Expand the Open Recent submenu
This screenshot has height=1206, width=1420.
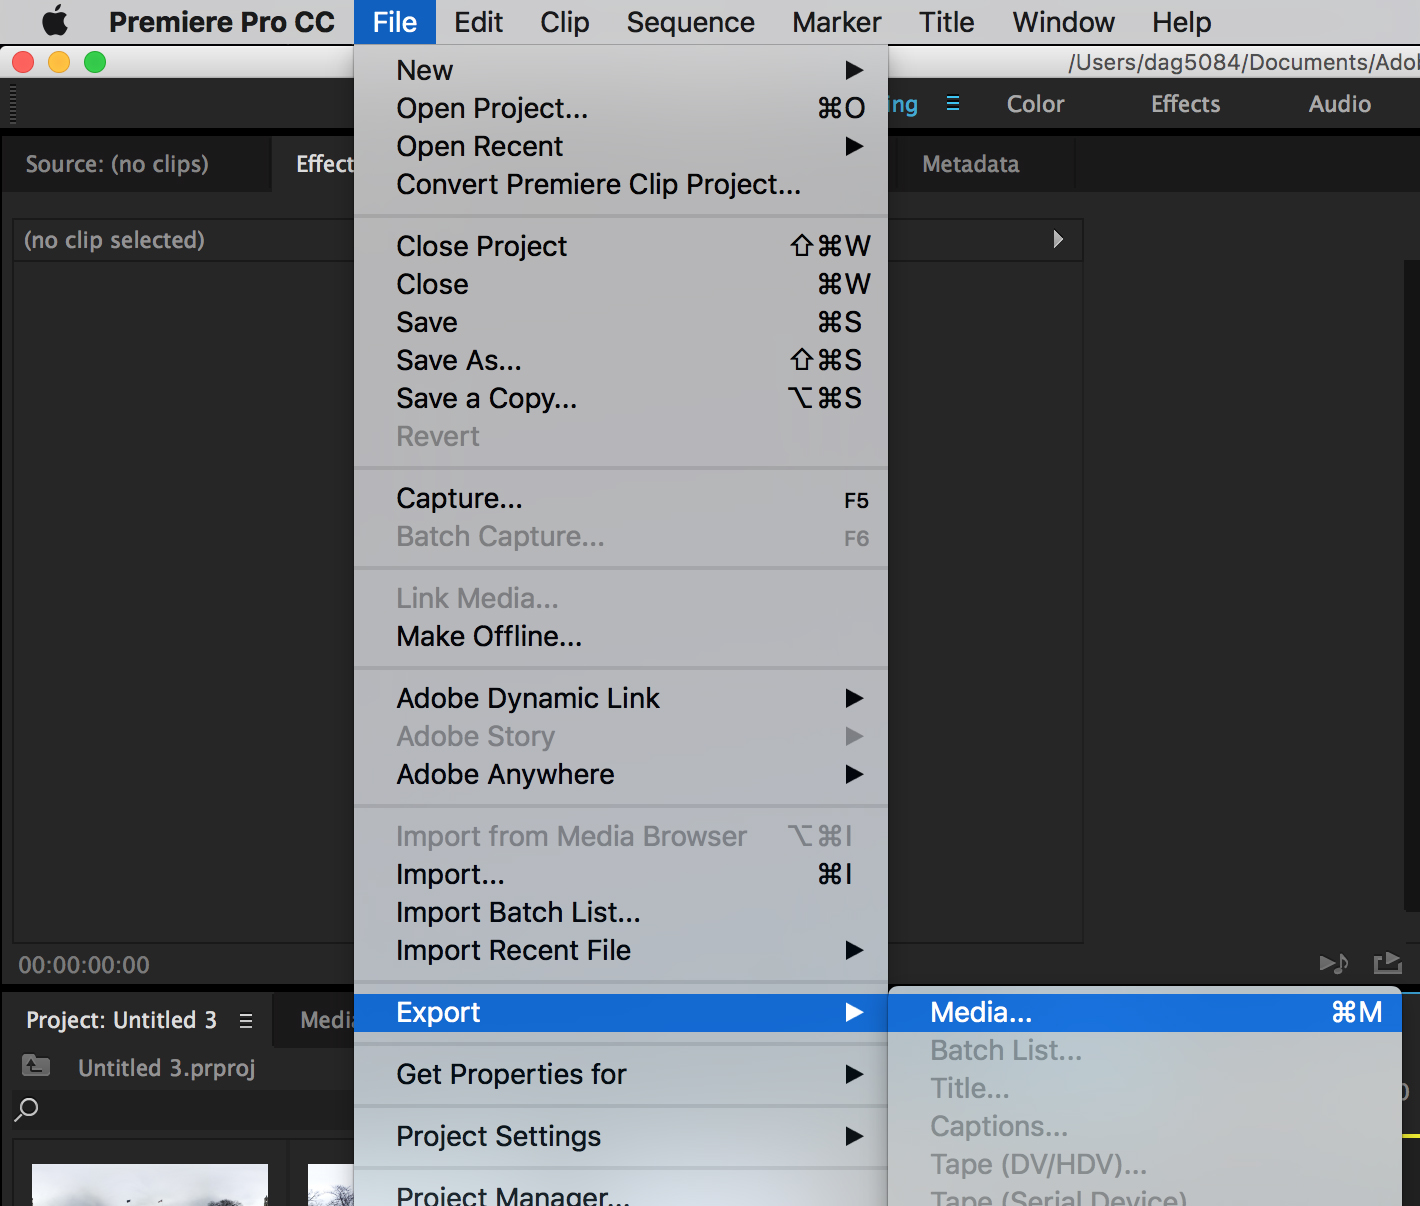(x=621, y=146)
